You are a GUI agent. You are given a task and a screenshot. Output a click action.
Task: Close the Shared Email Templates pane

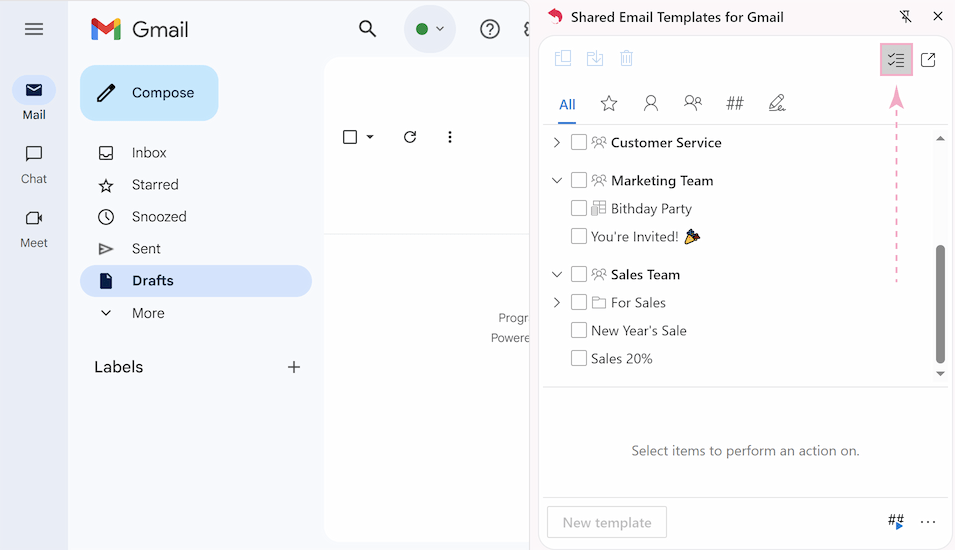click(x=938, y=16)
